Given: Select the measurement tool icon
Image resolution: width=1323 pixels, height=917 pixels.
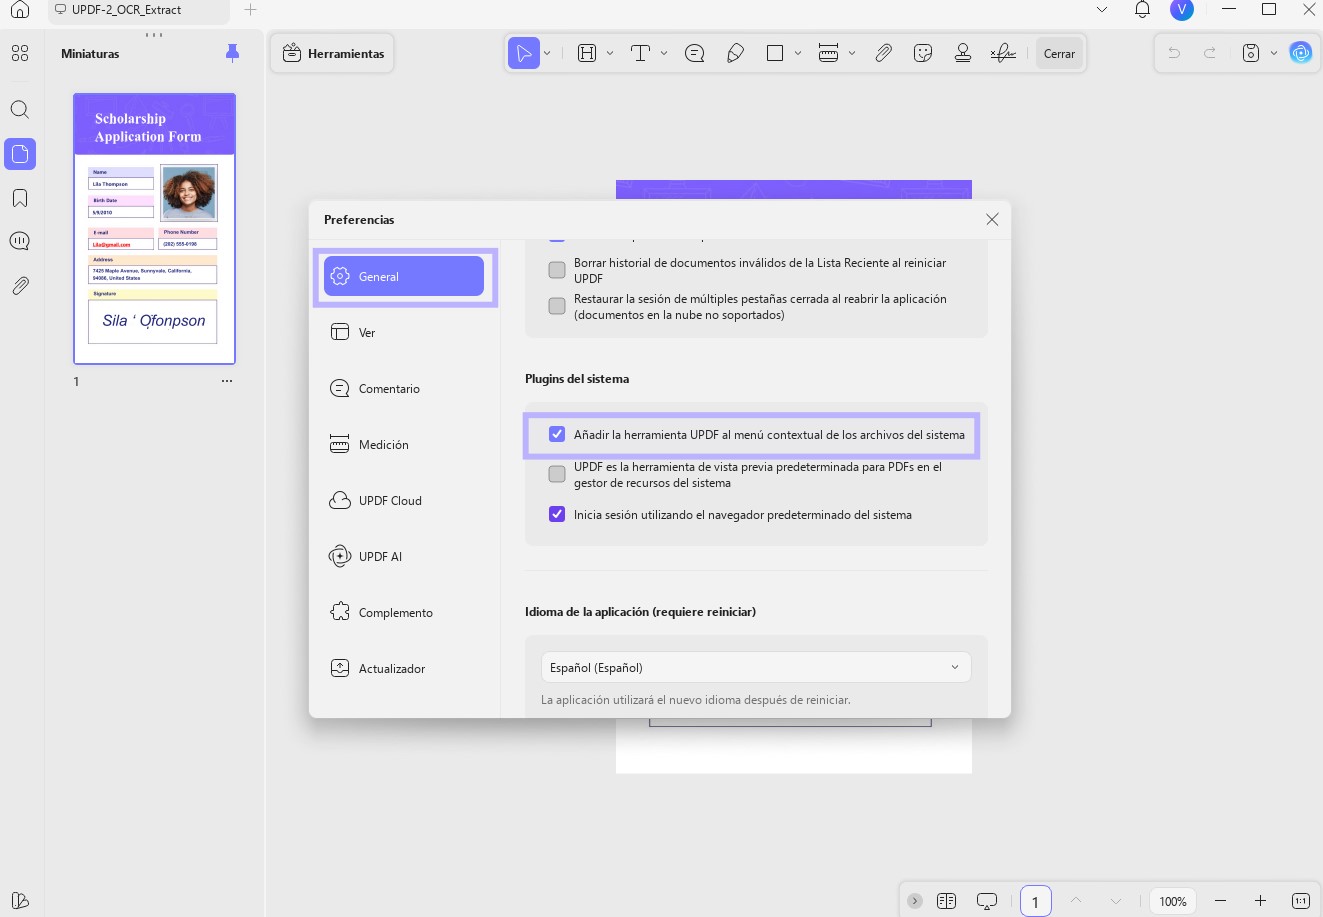Looking at the screenshot, I should 828,54.
